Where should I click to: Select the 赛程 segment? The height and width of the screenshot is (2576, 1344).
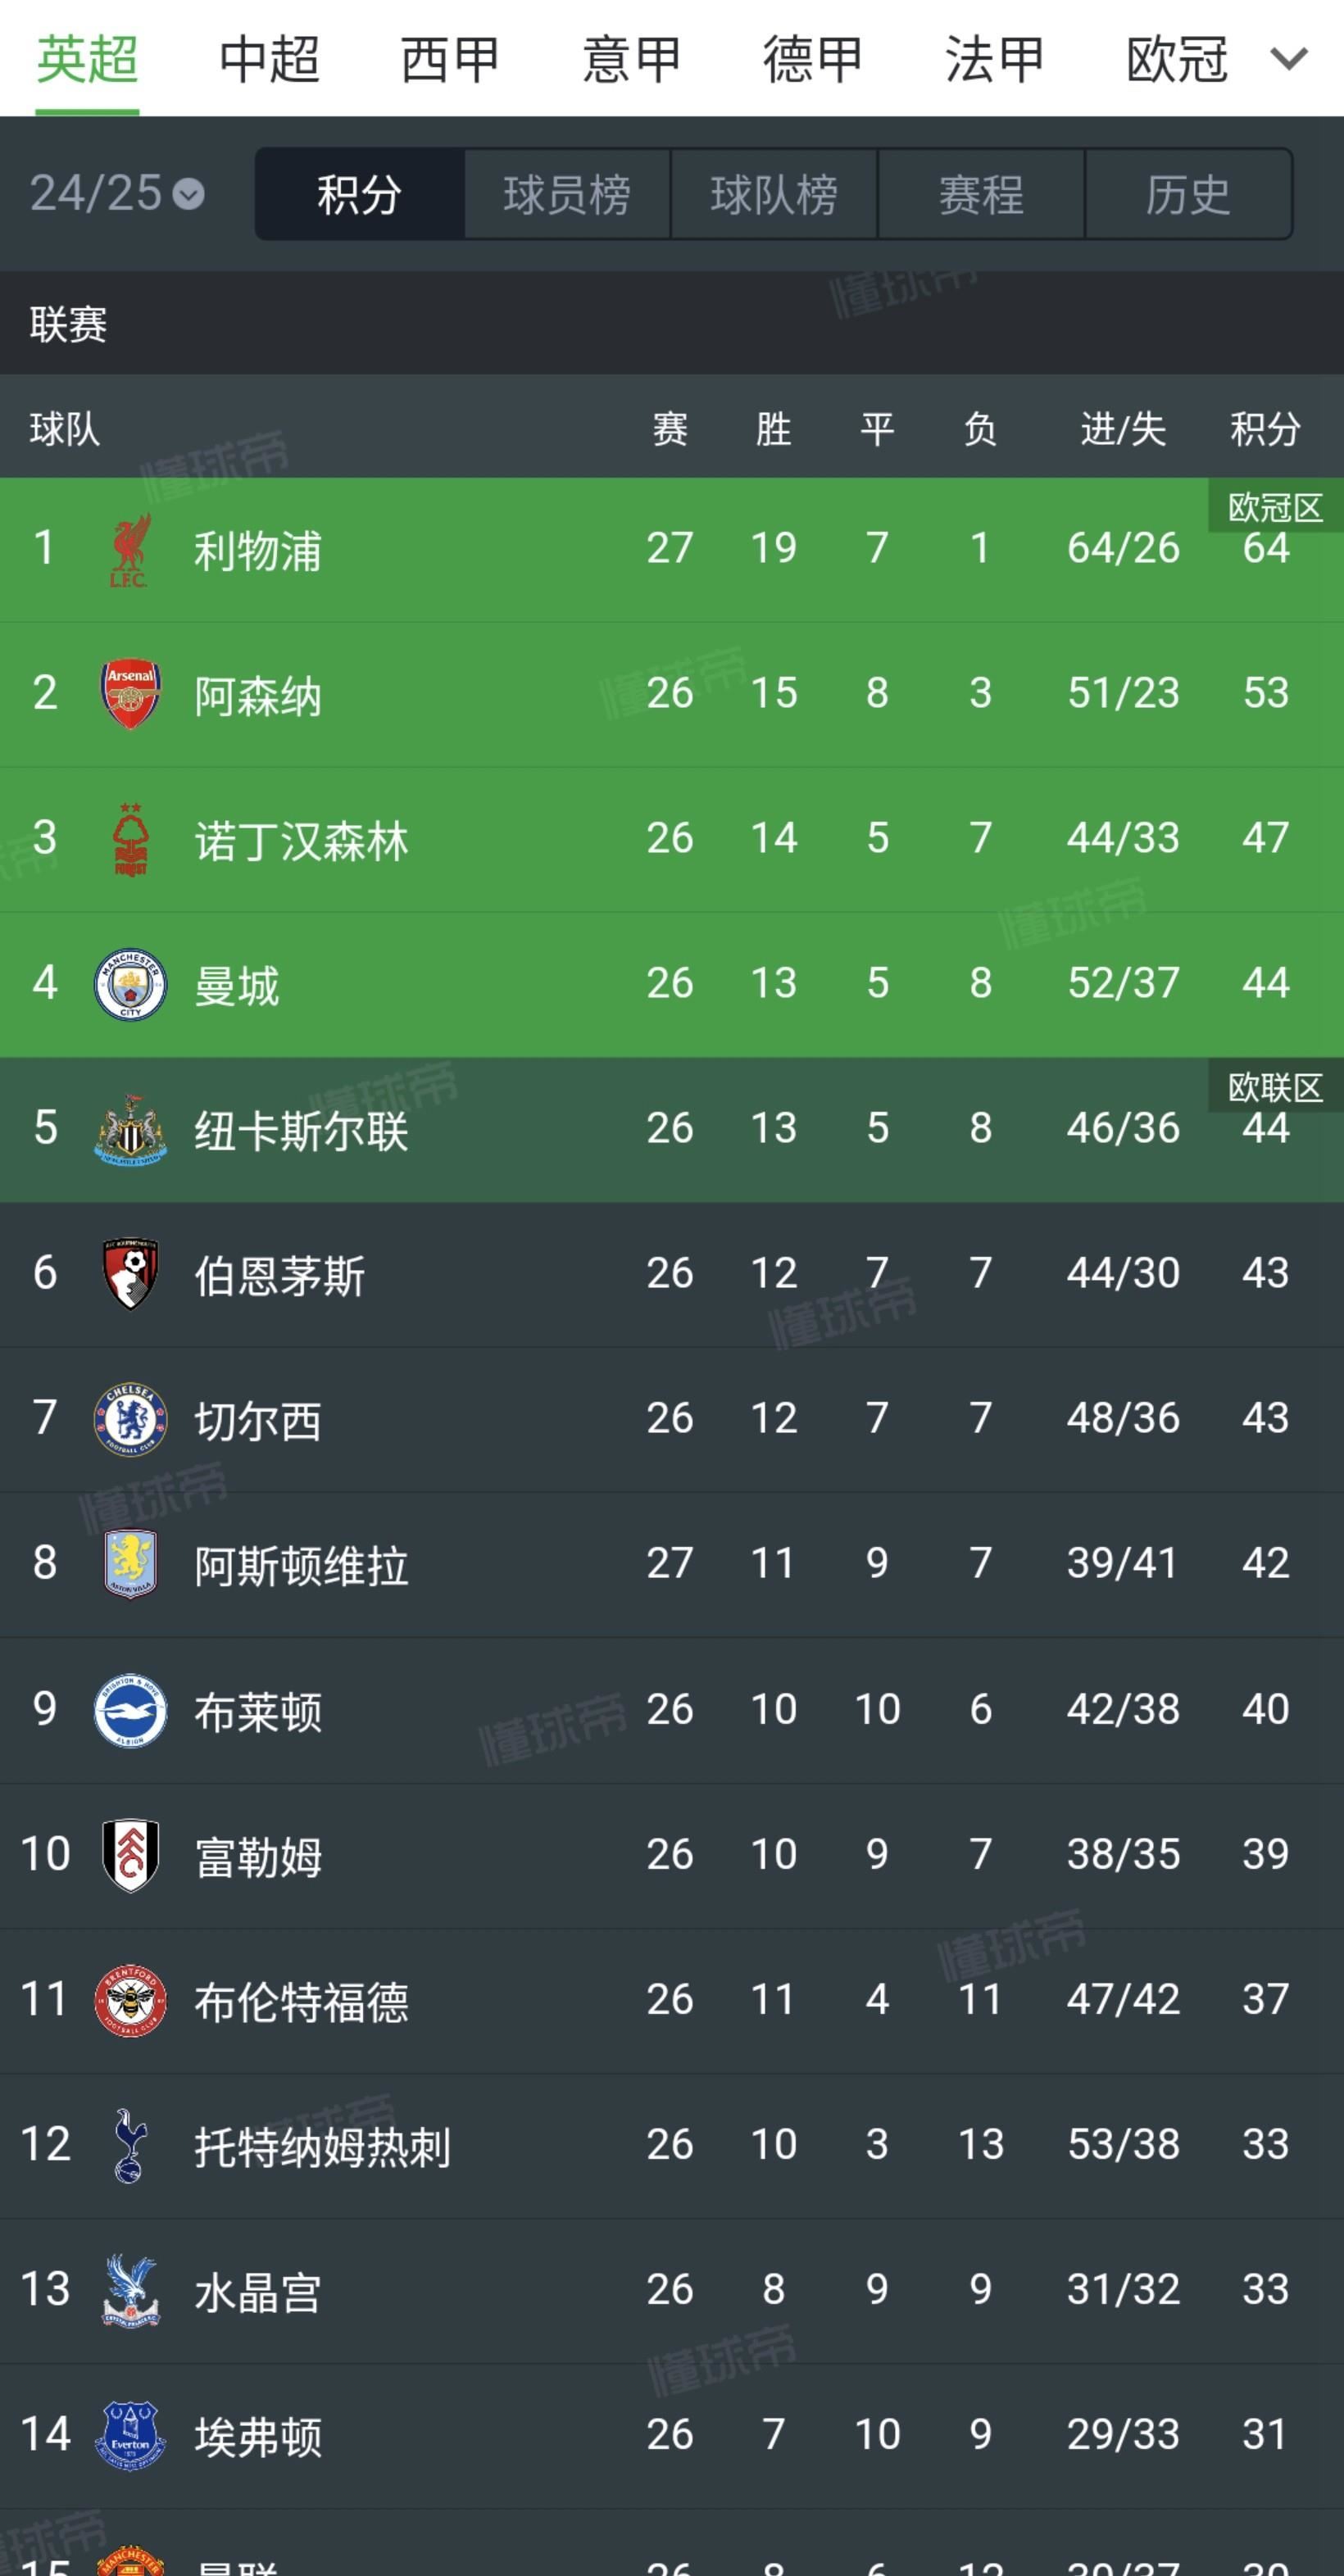click(981, 194)
